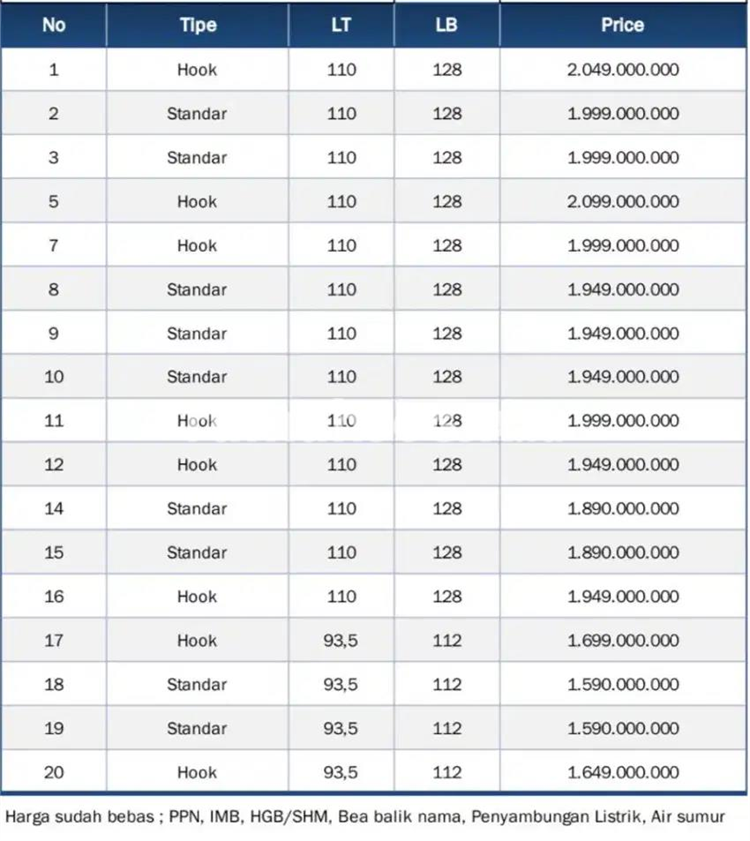This screenshot has height=841, width=750.
Task: Click the 1.699.000.000 price for unit 17
Action: [x=623, y=640]
